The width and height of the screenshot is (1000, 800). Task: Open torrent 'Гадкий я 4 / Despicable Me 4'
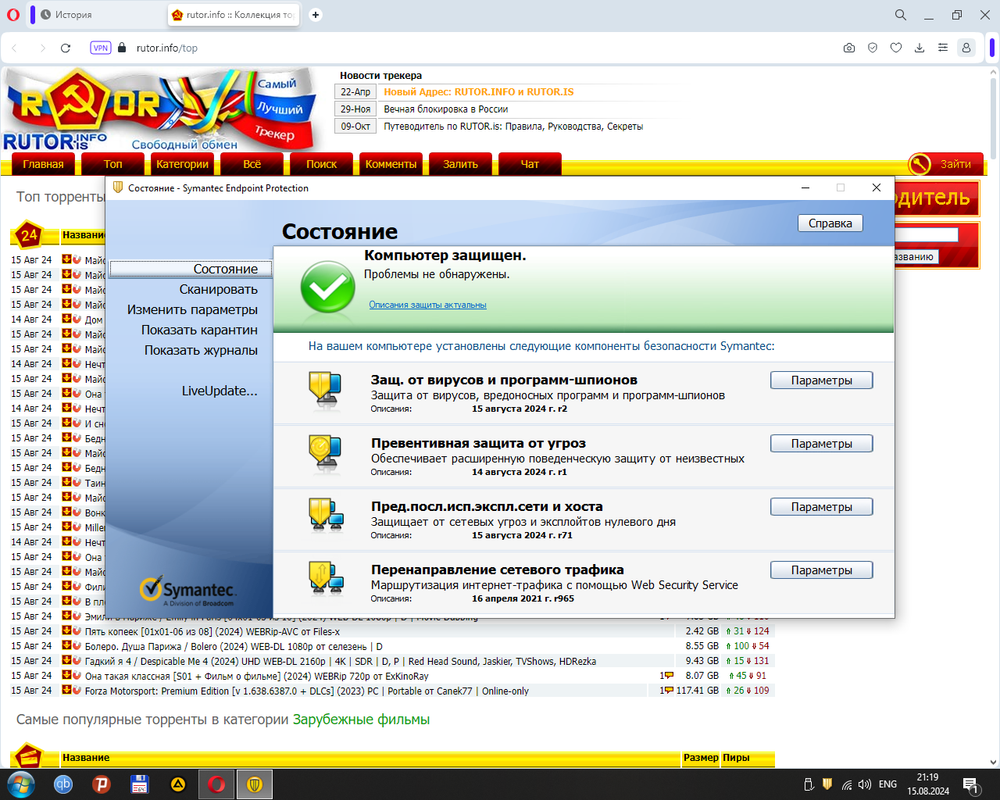coord(340,662)
